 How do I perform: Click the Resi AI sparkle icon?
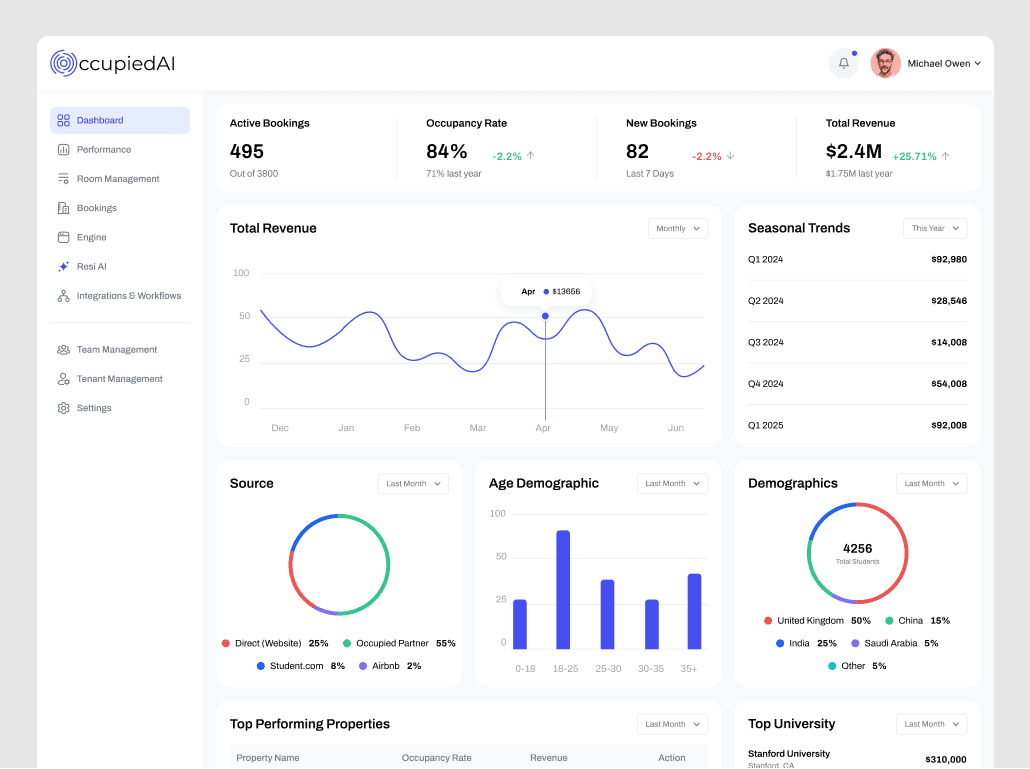click(x=64, y=267)
